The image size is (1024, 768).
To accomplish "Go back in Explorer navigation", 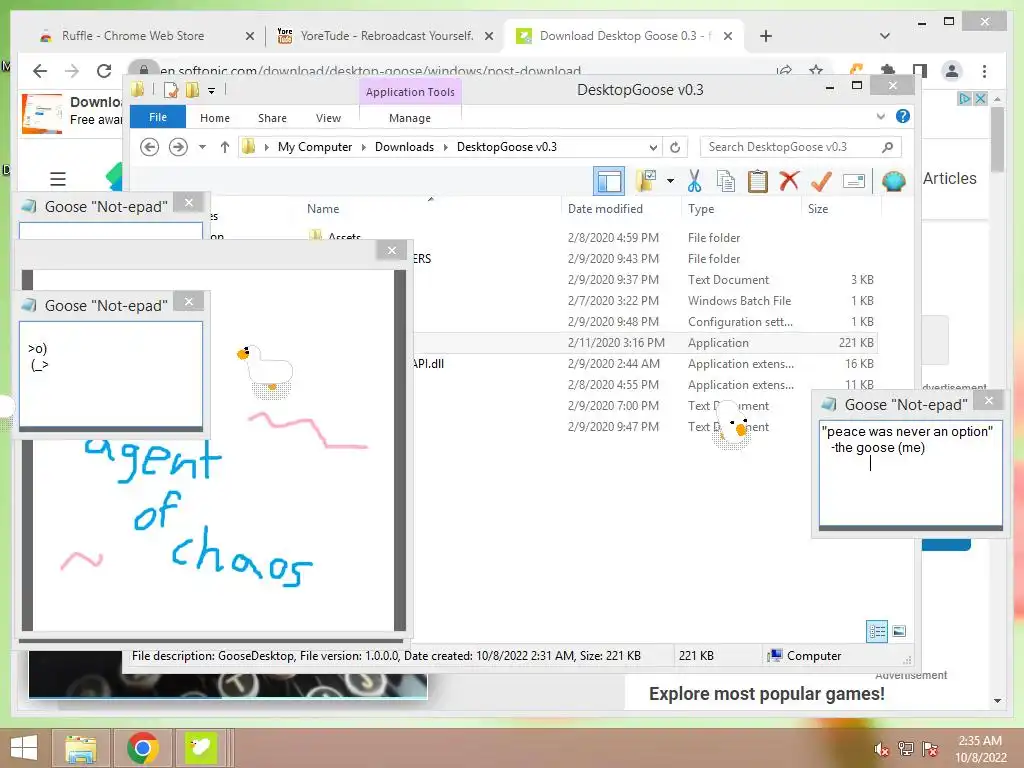I will pos(150,147).
